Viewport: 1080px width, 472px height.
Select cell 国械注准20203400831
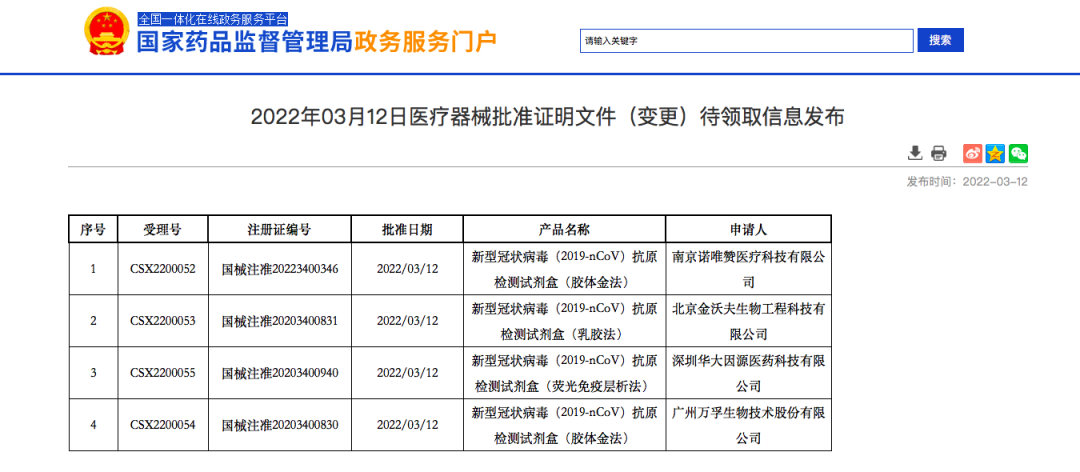[279, 321]
